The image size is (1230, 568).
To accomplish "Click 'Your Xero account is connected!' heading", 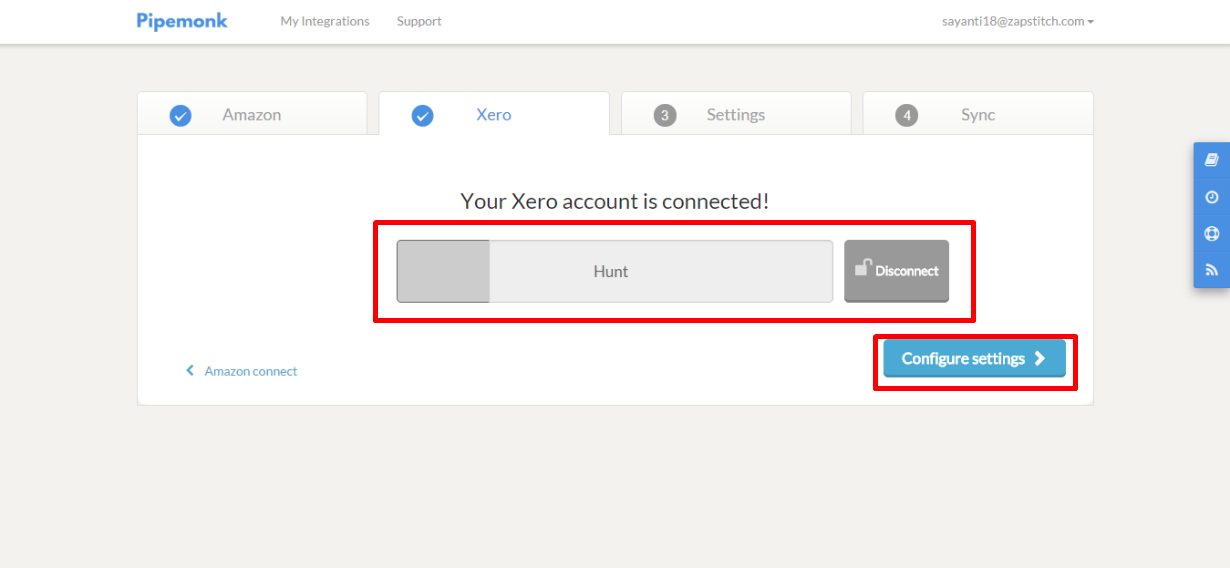I will click(x=615, y=201).
